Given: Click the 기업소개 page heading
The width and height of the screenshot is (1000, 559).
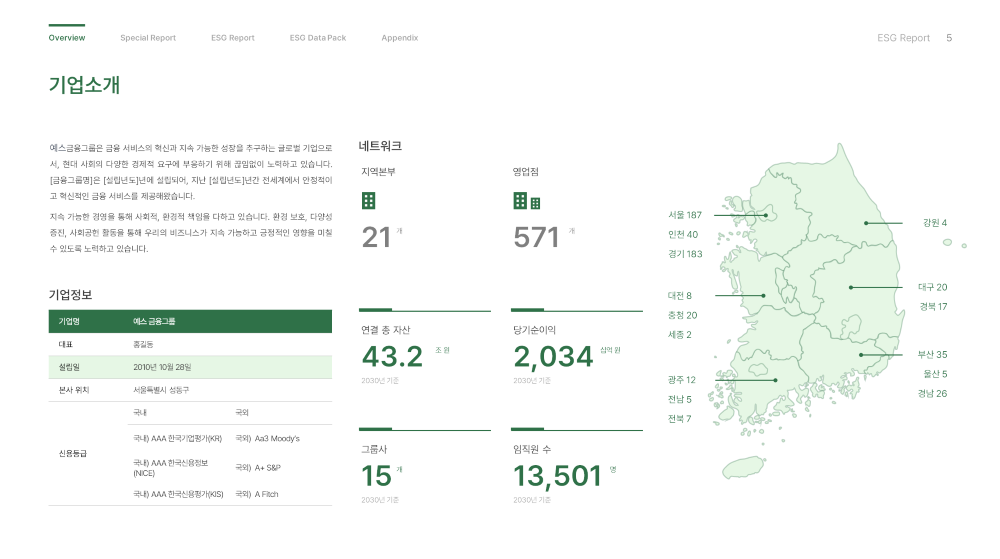Looking at the screenshot, I should [84, 85].
